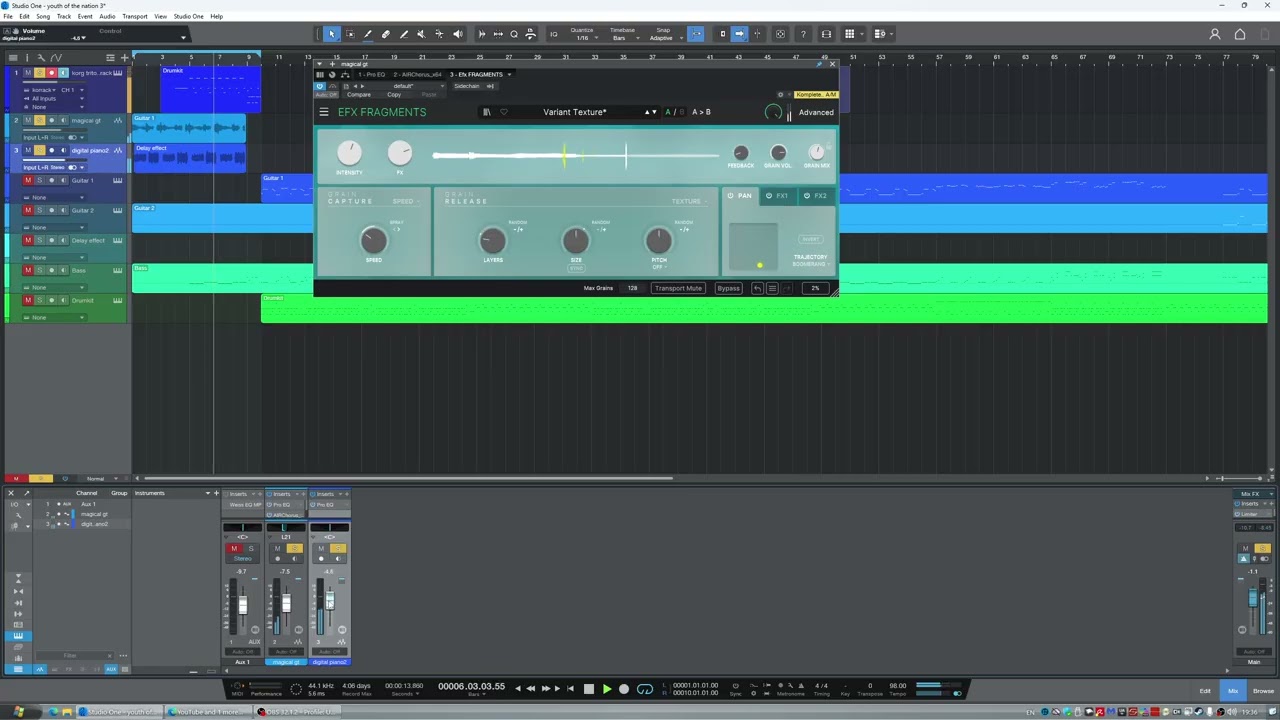Open the File menu
The height and width of the screenshot is (720, 1280).
[8, 16]
